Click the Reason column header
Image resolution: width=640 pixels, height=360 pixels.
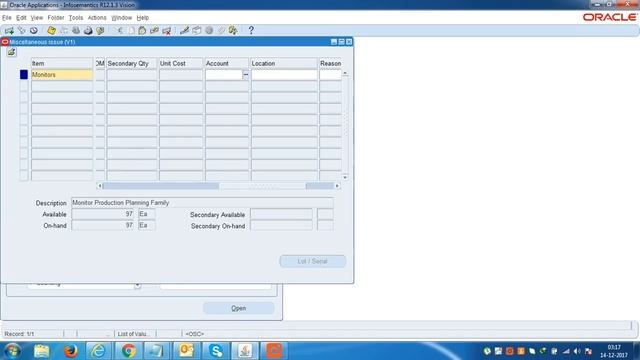point(330,63)
